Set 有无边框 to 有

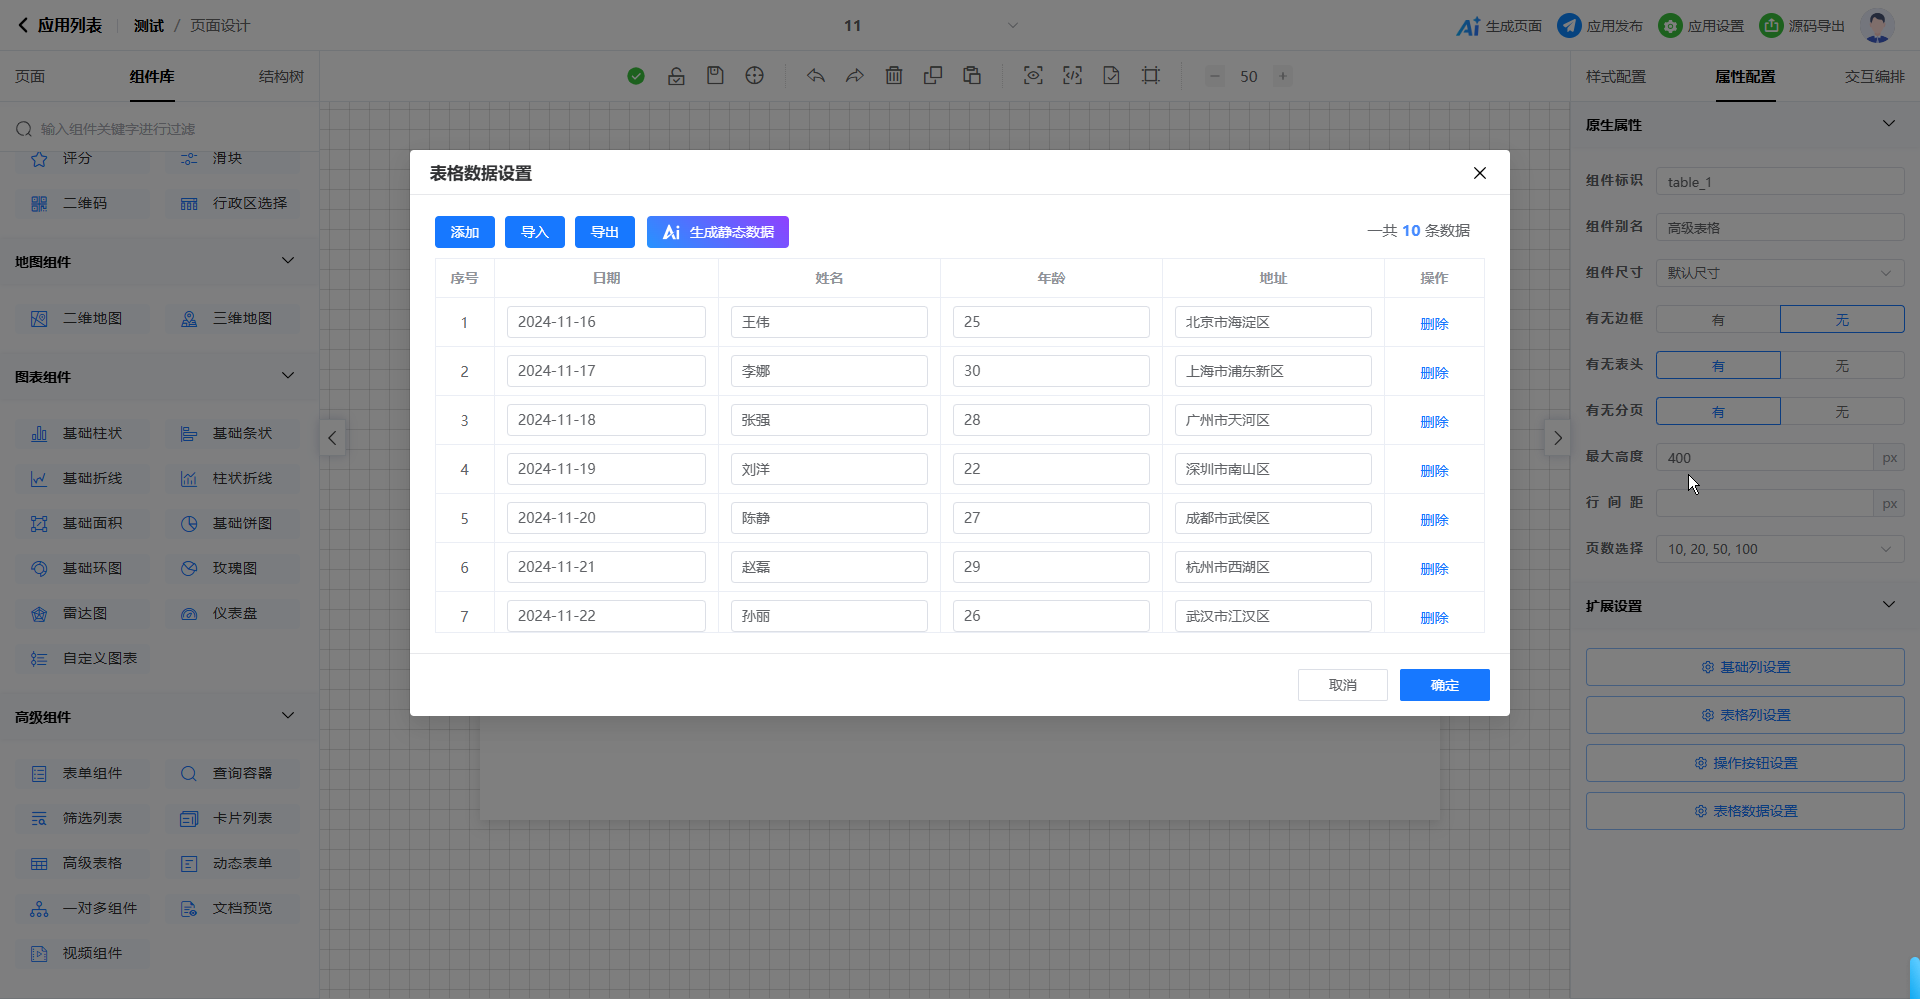(1717, 320)
